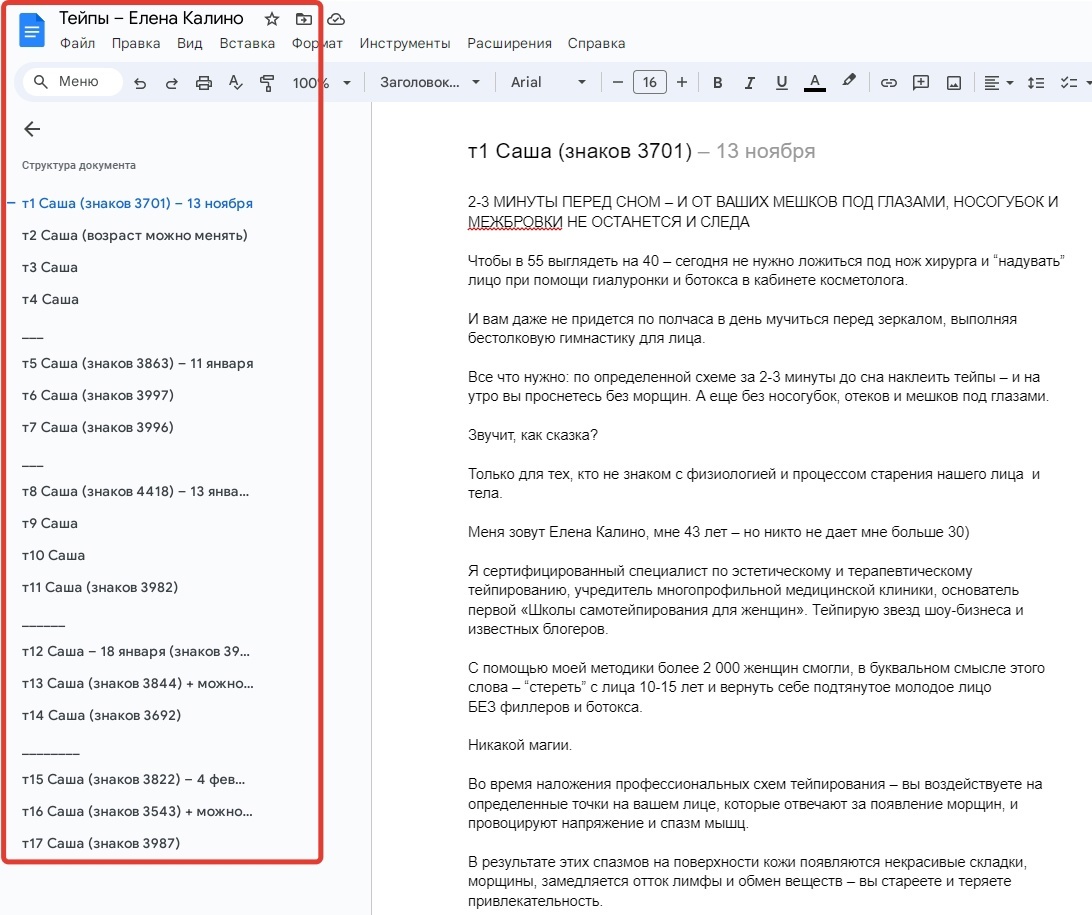Image resolution: width=1092 pixels, height=915 pixels.
Task: Activate the paint format tool
Action: pyautogui.click(x=267, y=83)
